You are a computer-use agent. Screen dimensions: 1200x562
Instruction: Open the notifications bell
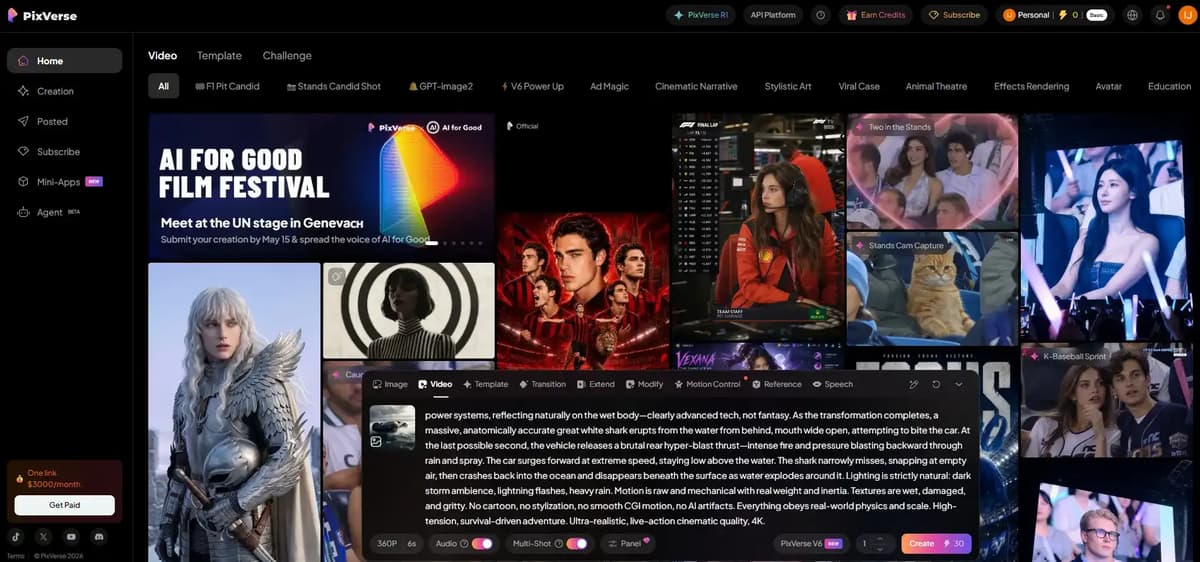pyautogui.click(x=1160, y=15)
